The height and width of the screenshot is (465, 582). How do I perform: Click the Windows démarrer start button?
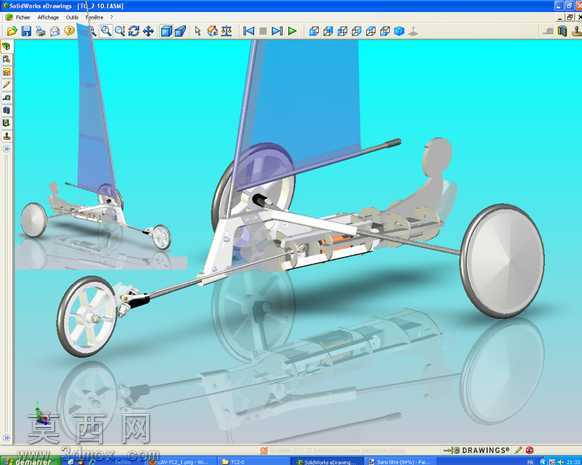(x=30, y=461)
